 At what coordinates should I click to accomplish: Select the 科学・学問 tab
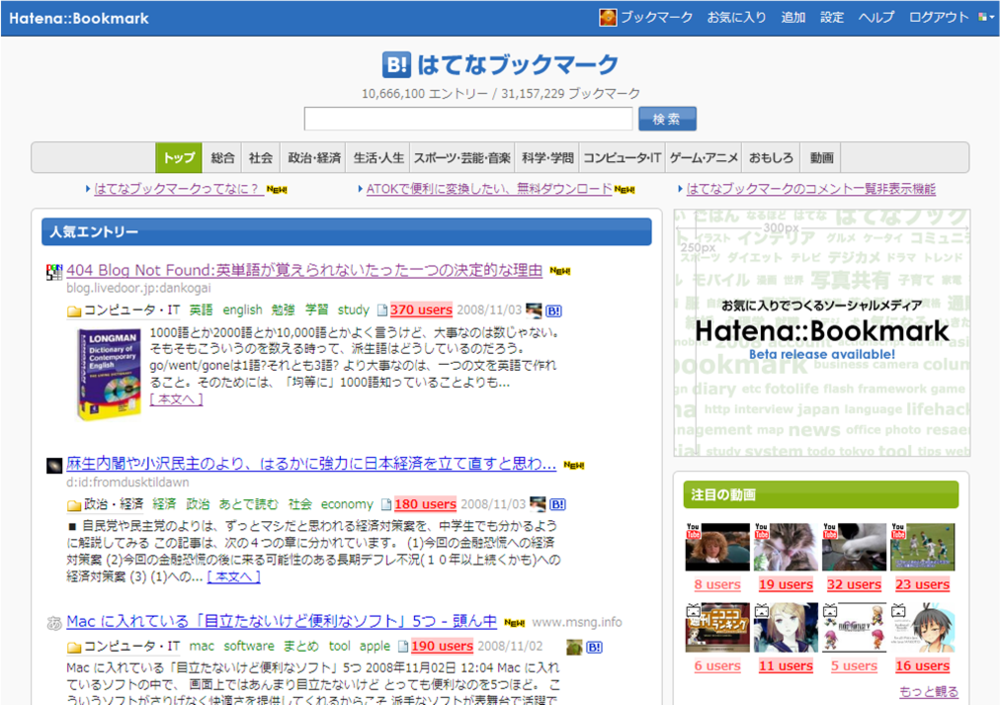[547, 158]
